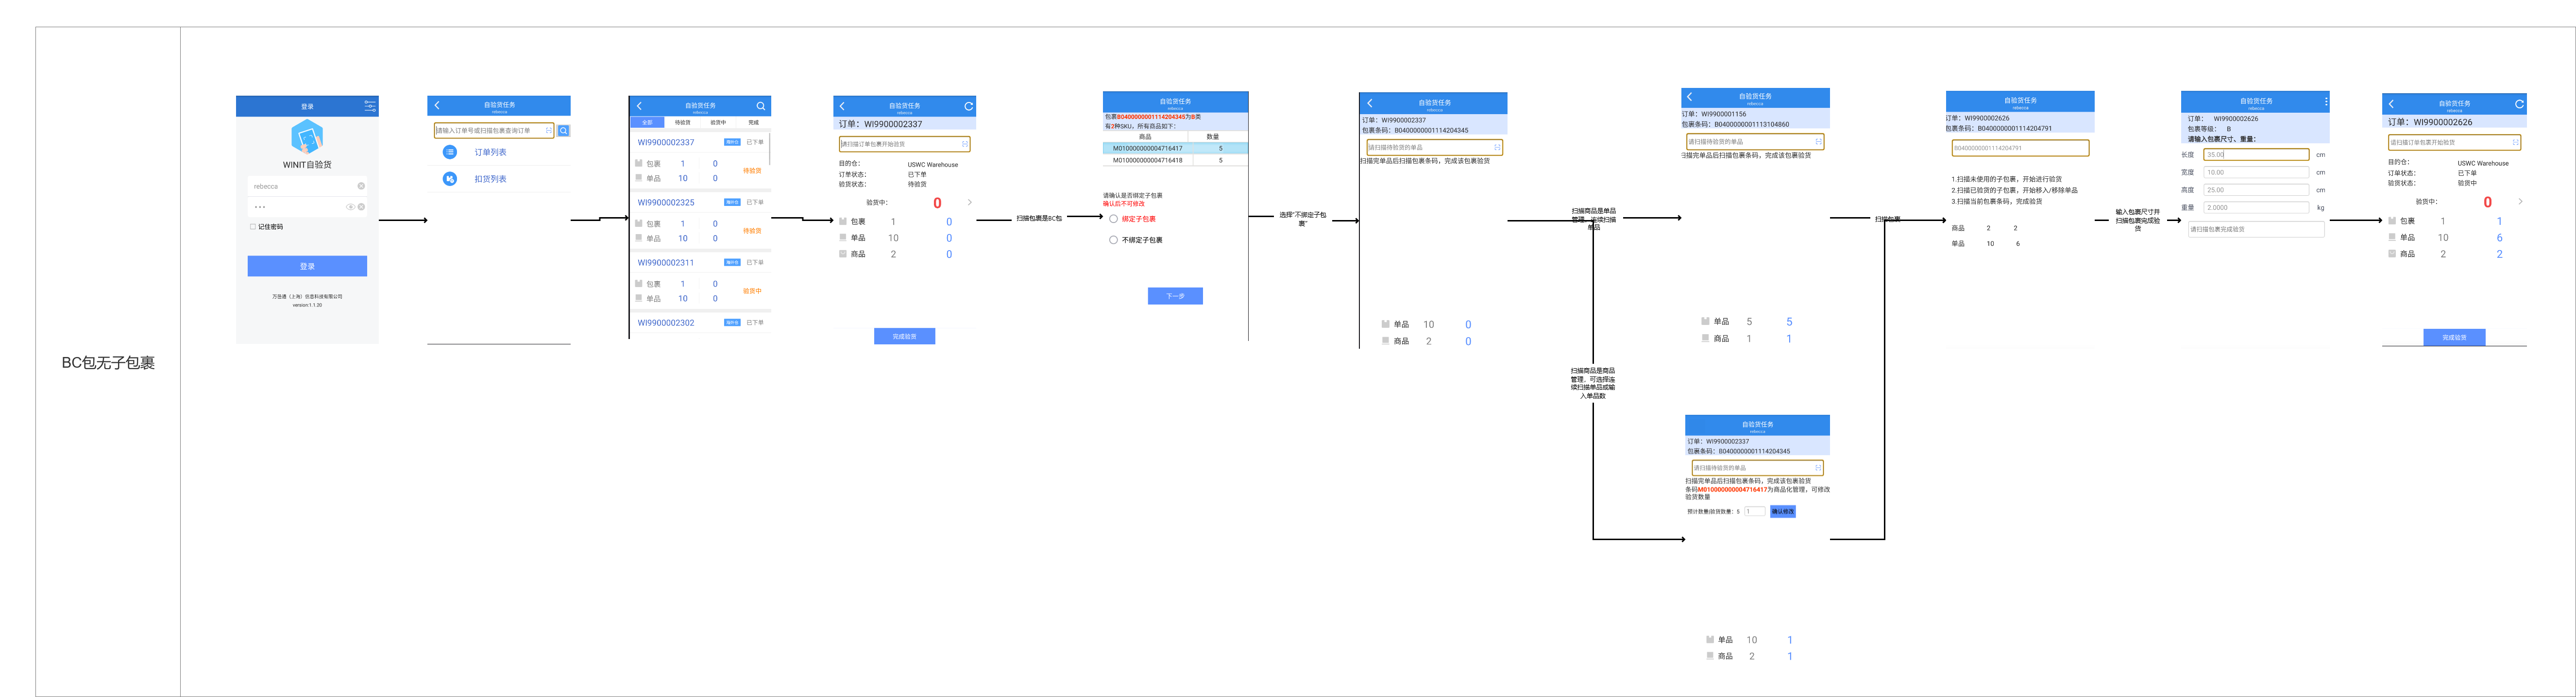Go back from B0400000001114204345 scan screen
Screen dimensions: 2576x697
click(x=1370, y=103)
